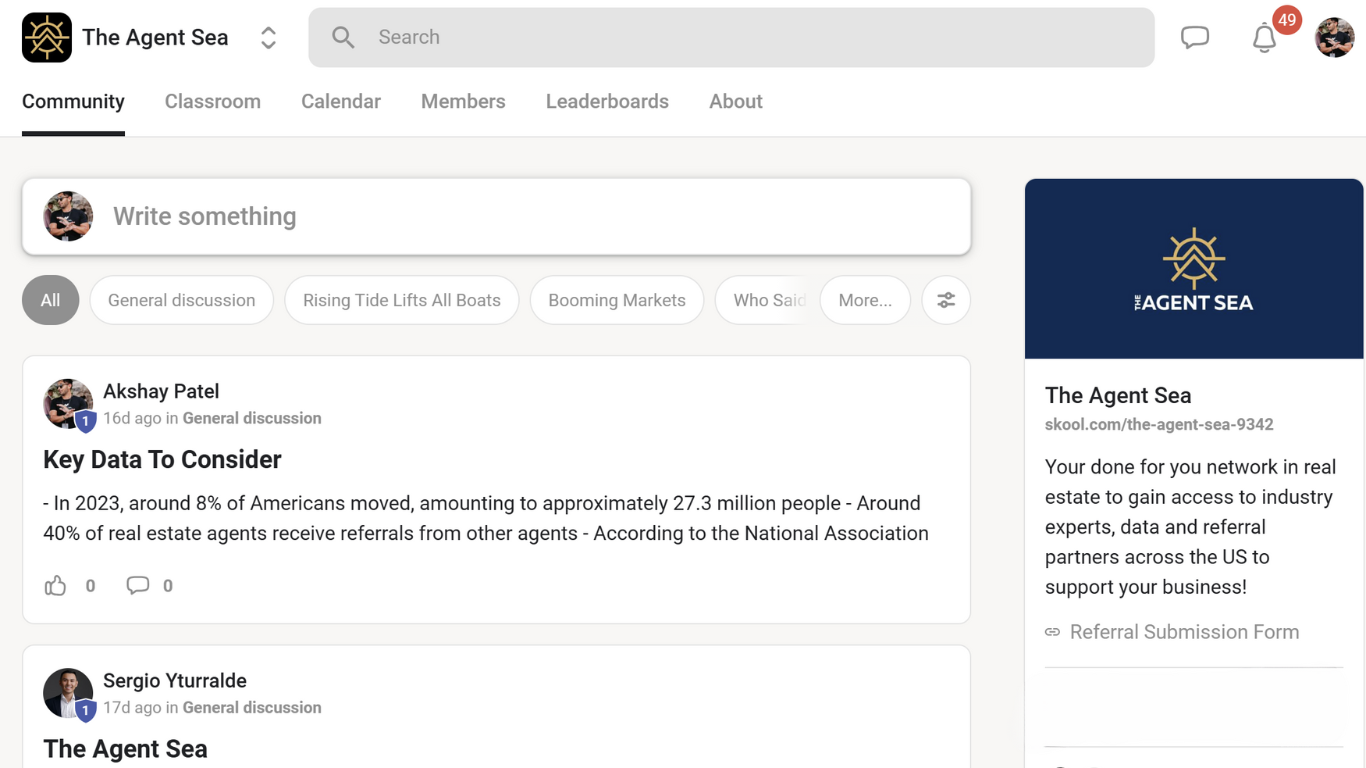The height and width of the screenshot is (768, 1366).
Task: Click Sergio Yturralde's level 1 badge
Action: click(x=86, y=712)
